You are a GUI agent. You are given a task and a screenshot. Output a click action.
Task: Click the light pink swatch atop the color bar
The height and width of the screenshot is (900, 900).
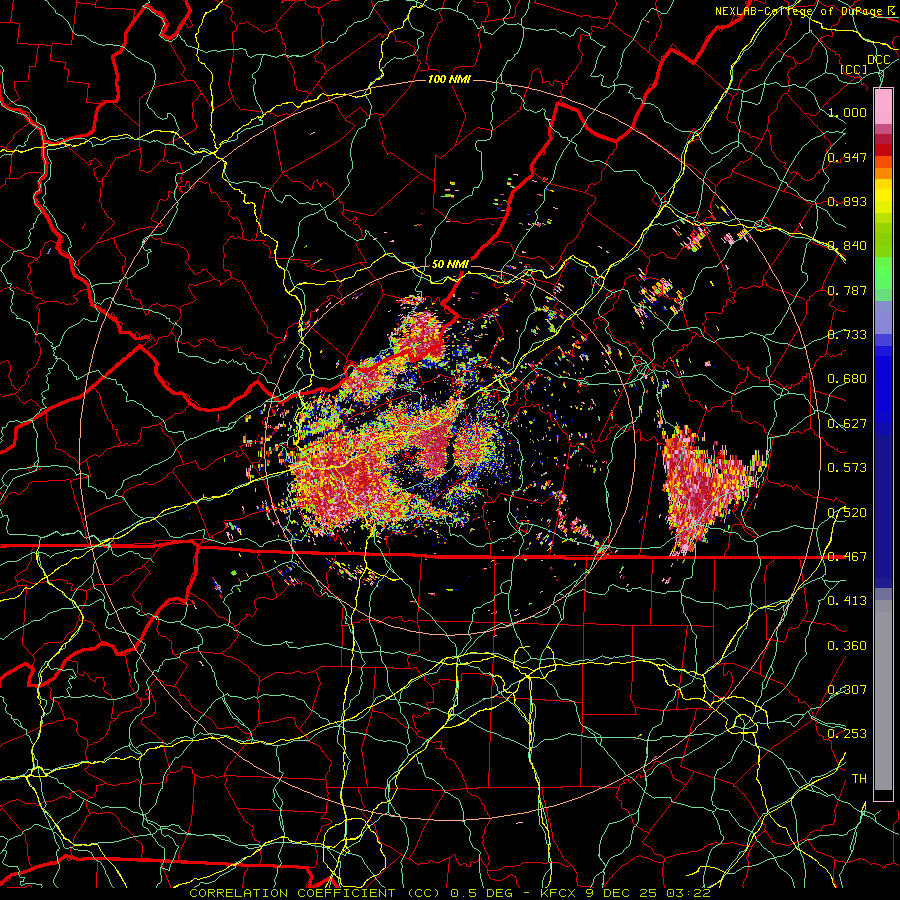click(883, 106)
